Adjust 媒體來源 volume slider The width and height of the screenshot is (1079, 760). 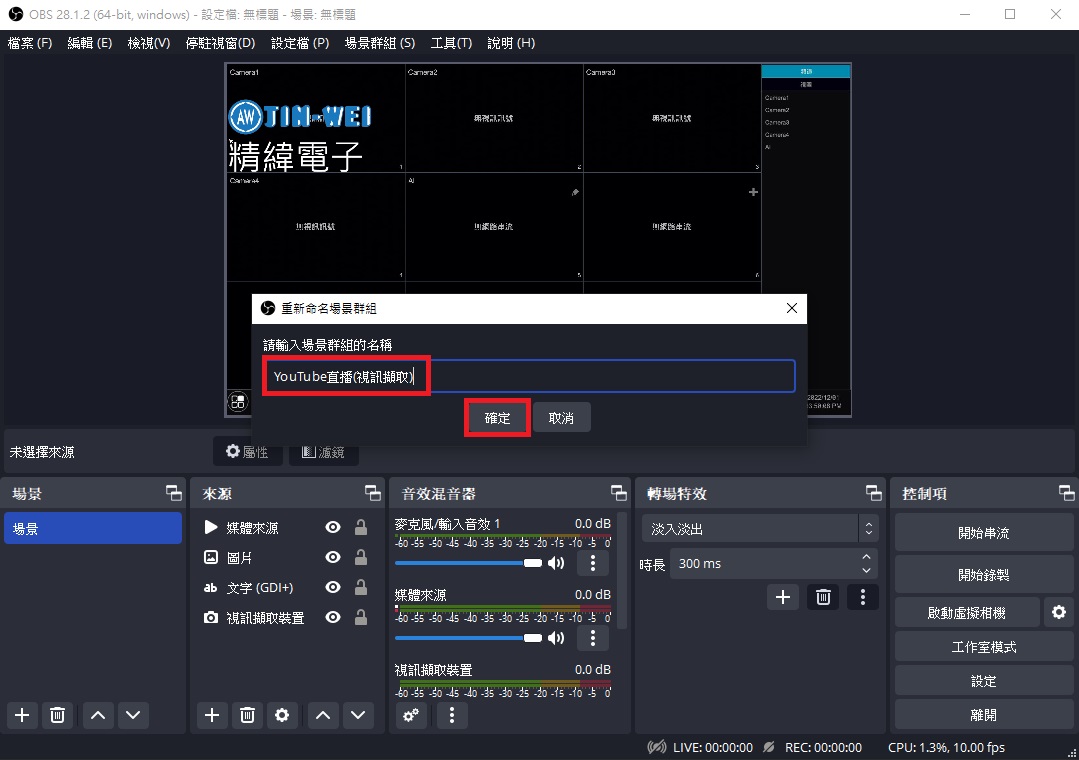[469, 638]
